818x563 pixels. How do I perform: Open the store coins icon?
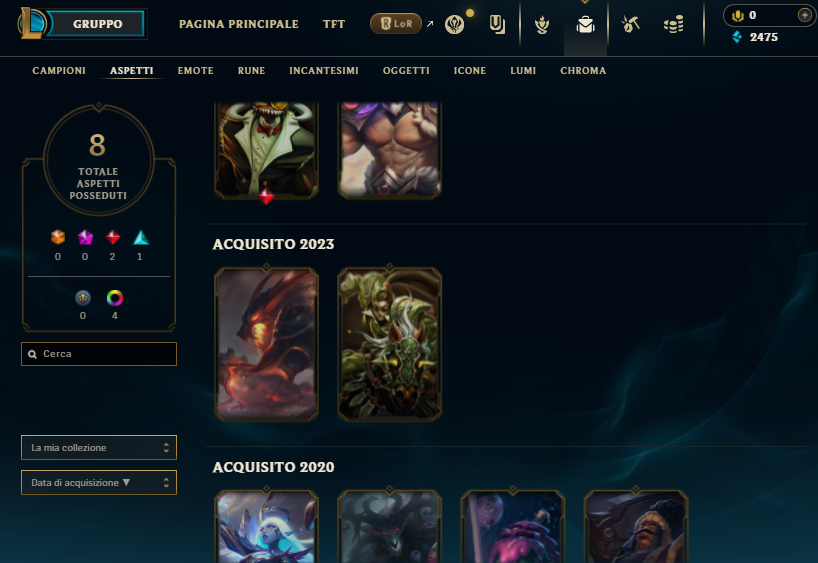[x=673, y=24]
